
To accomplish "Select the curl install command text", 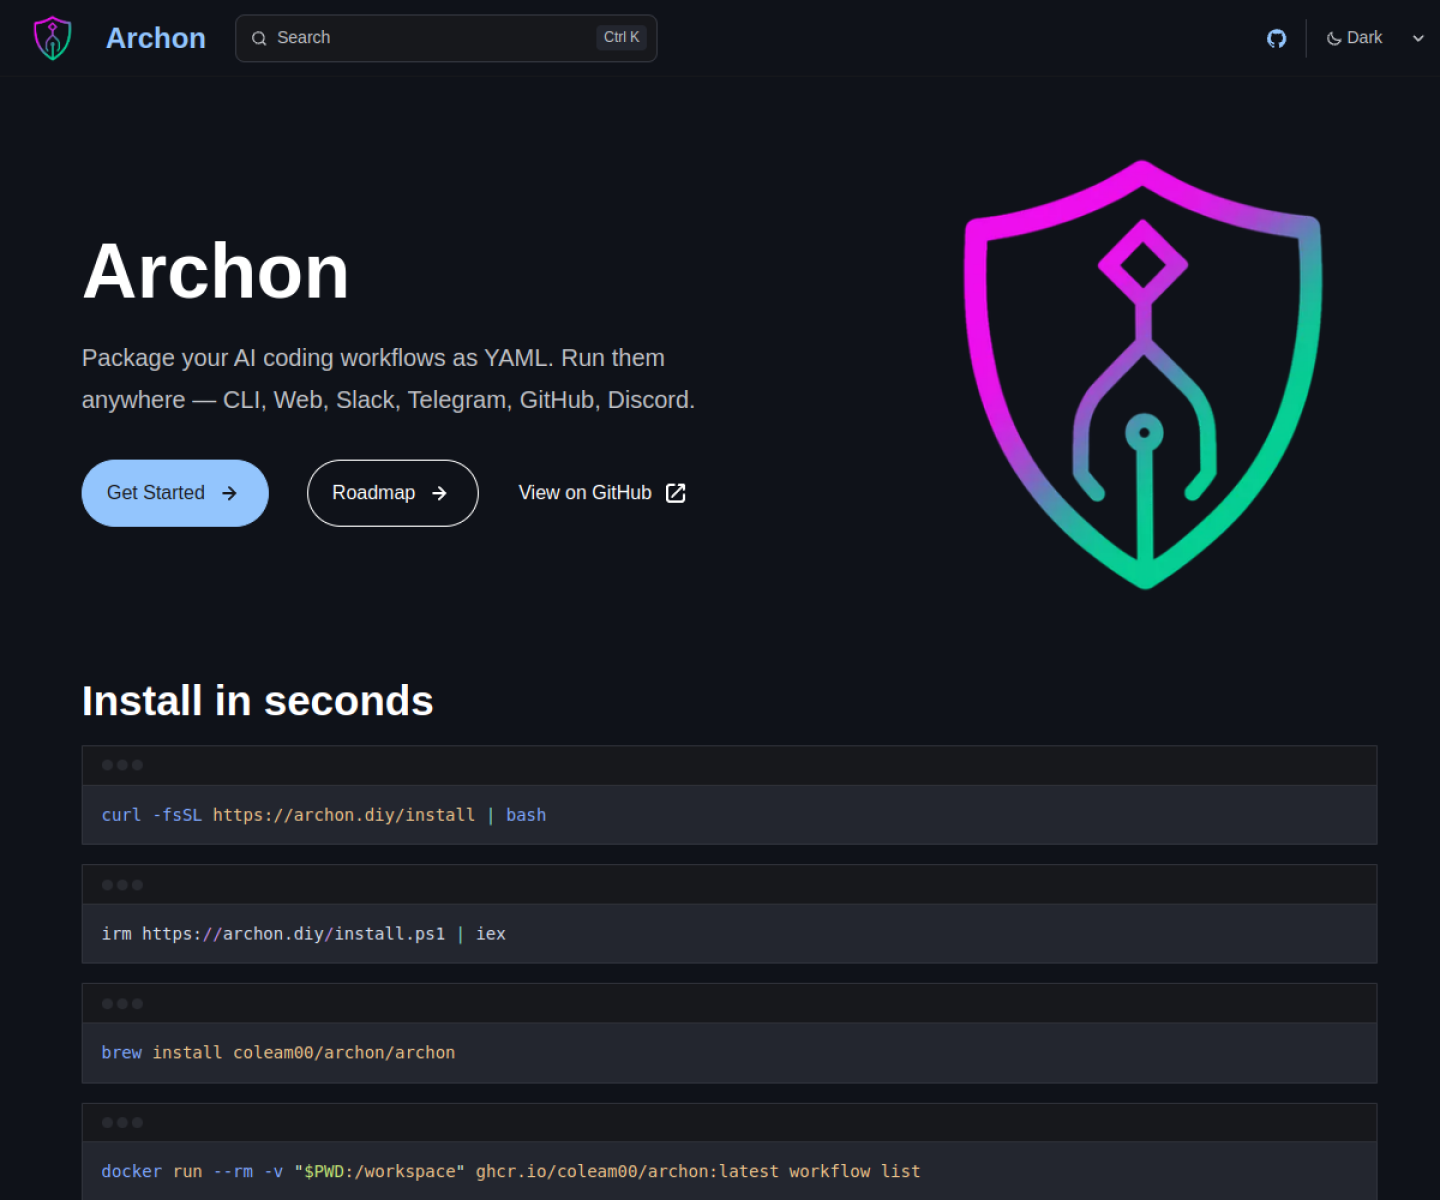I will (x=324, y=815).
